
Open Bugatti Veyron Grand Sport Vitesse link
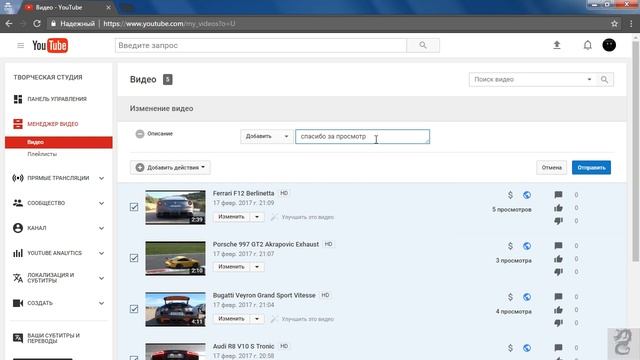[x=264, y=296]
